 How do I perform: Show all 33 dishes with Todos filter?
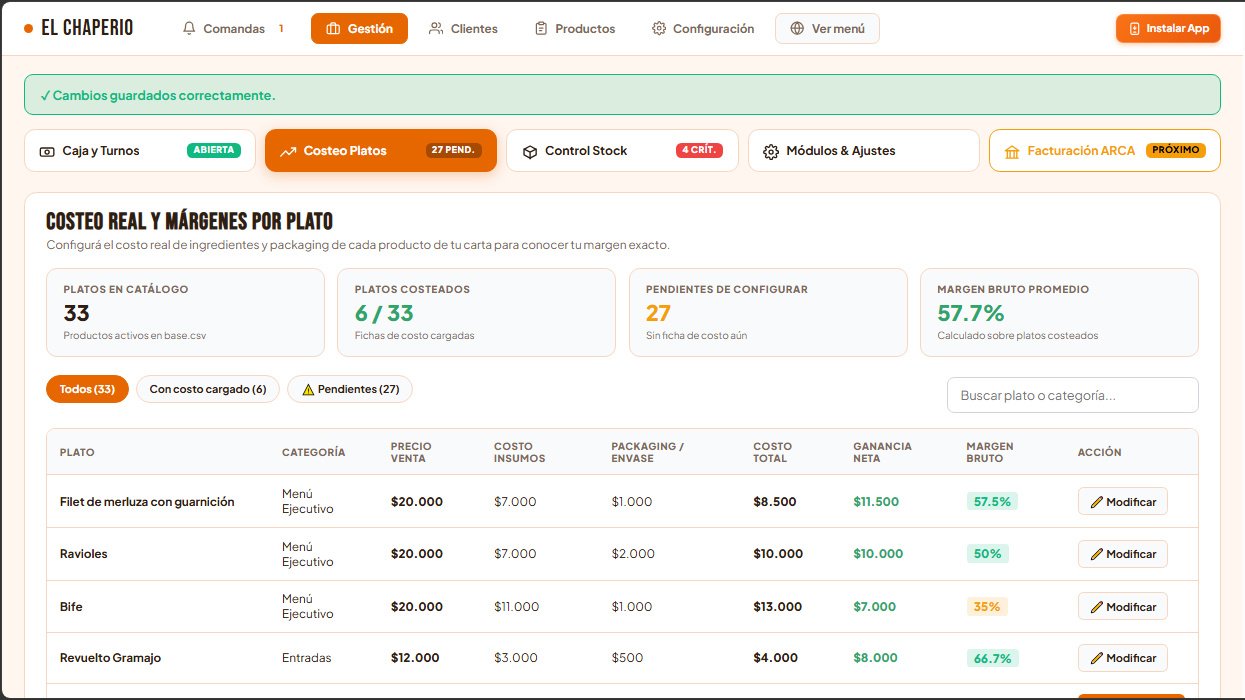[87, 389]
